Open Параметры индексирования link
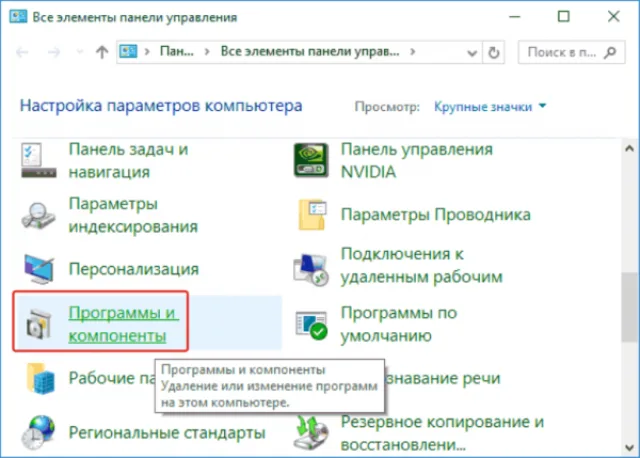The height and width of the screenshot is (458, 640). 133,215
